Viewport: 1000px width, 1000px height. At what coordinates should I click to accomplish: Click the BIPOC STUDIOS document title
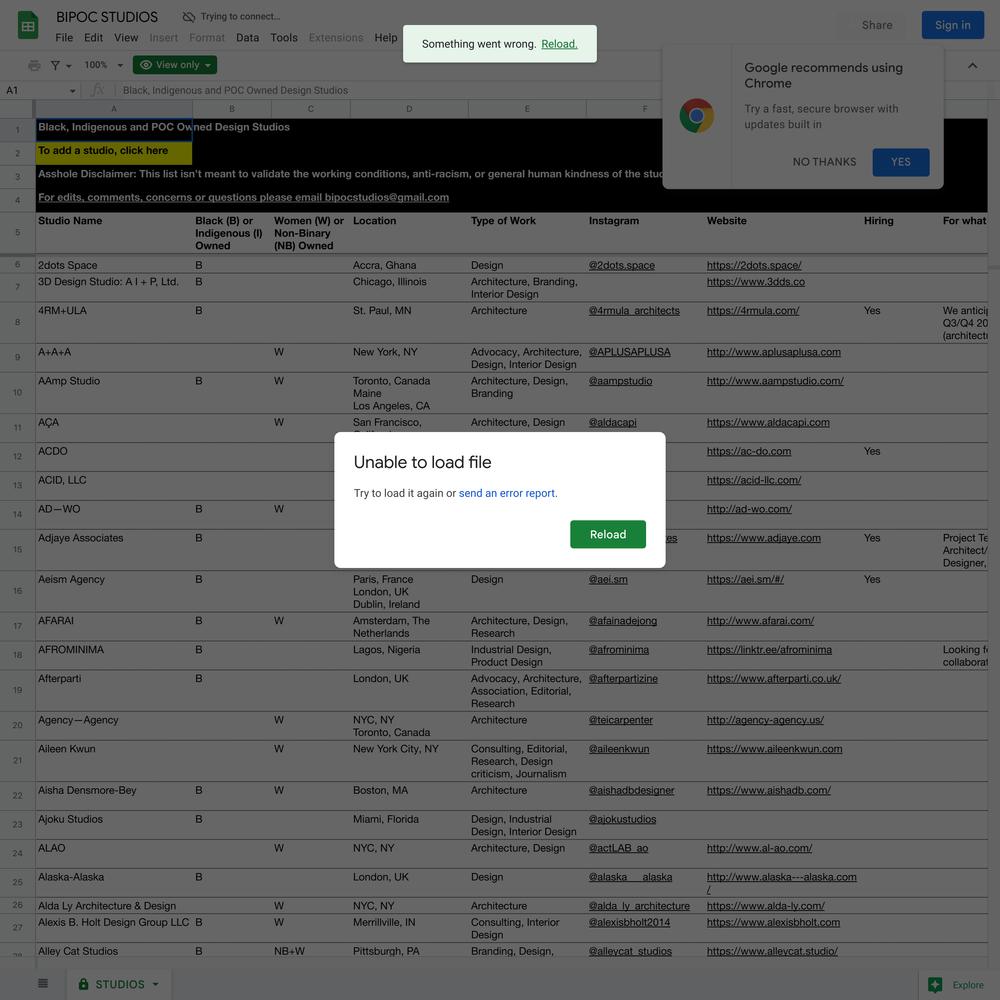pos(107,17)
